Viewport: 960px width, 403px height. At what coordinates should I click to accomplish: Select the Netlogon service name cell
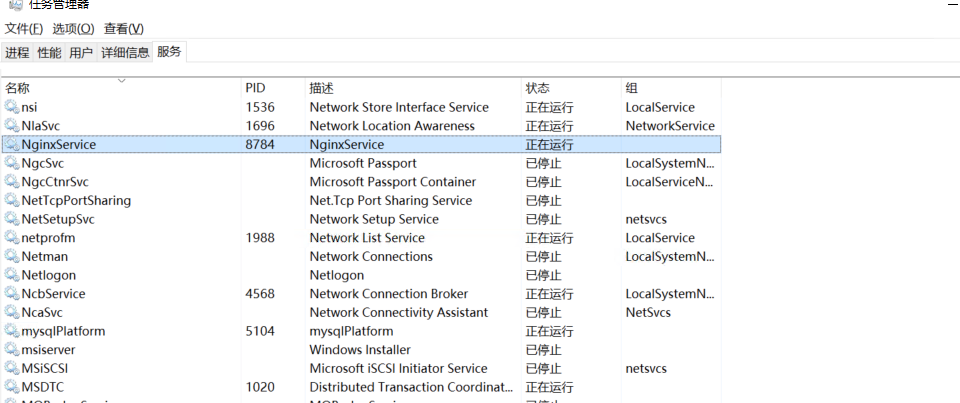click(x=49, y=275)
